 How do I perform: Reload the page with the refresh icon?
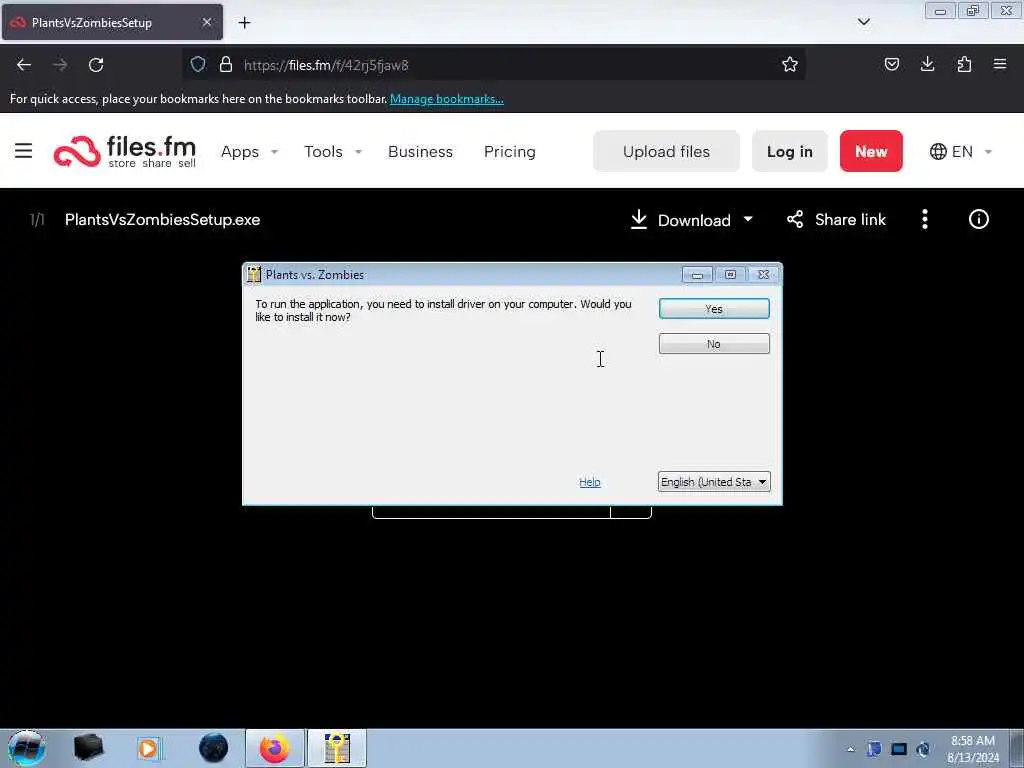tap(96, 65)
